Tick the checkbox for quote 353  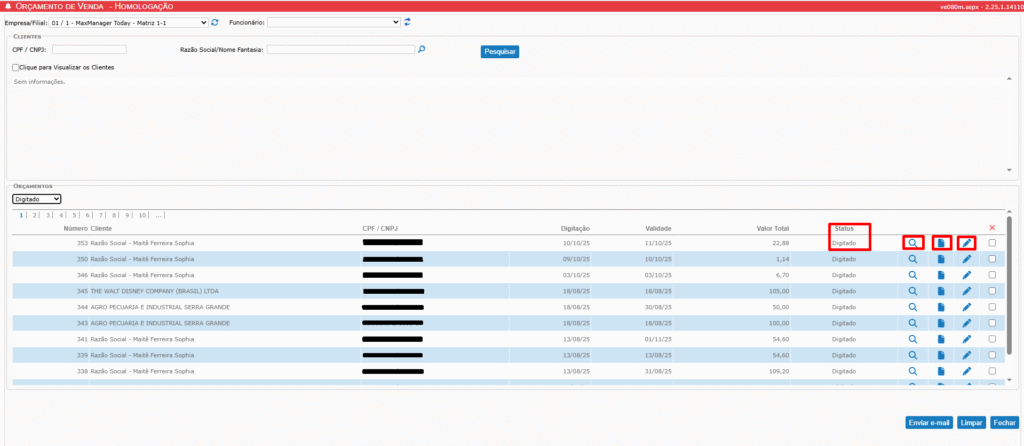click(x=992, y=243)
